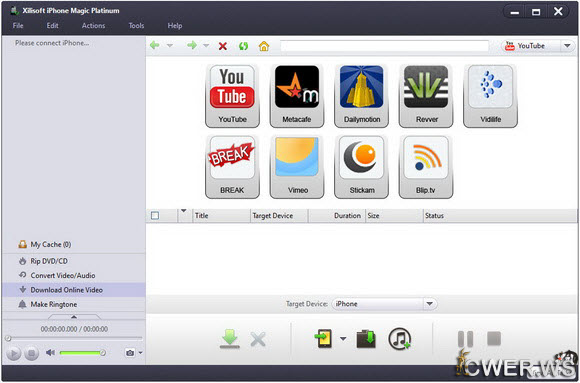Take snapshot with camera icon
This screenshot has width=580, height=383.
click(x=130, y=353)
